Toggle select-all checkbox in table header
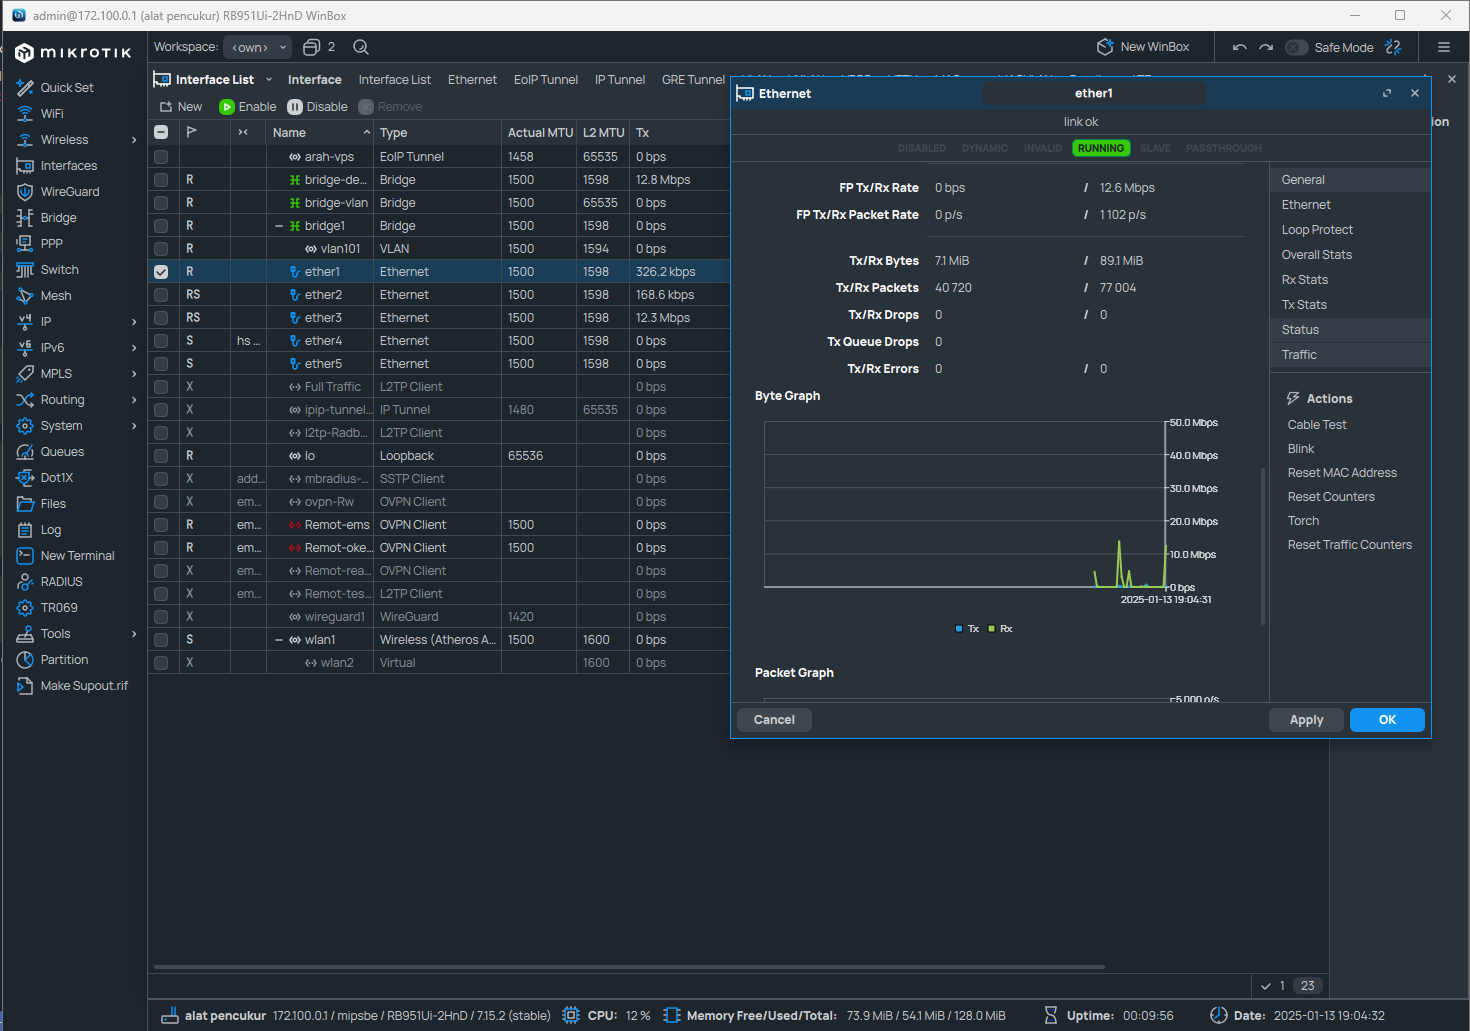 tap(161, 132)
